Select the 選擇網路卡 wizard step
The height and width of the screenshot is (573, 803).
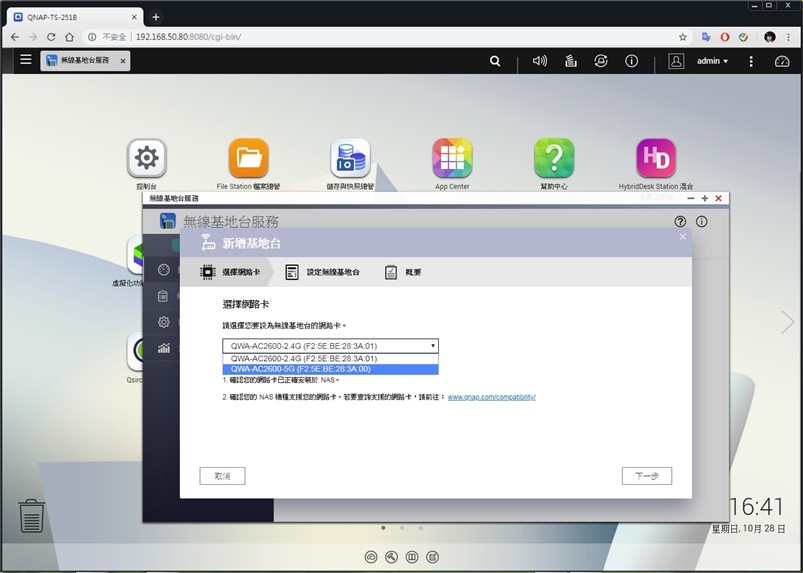click(x=229, y=272)
